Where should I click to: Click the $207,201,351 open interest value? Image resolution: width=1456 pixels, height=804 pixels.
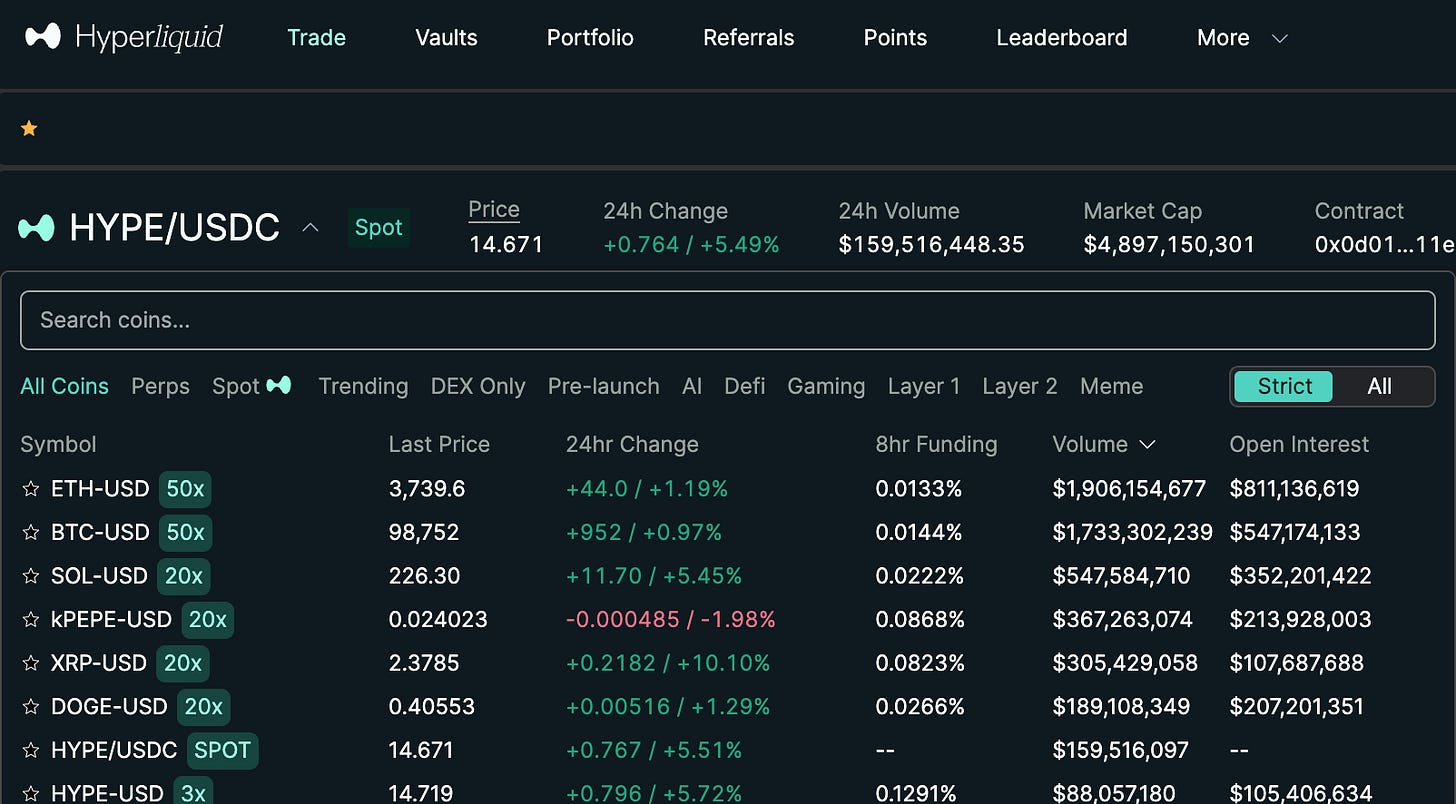[1297, 707]
